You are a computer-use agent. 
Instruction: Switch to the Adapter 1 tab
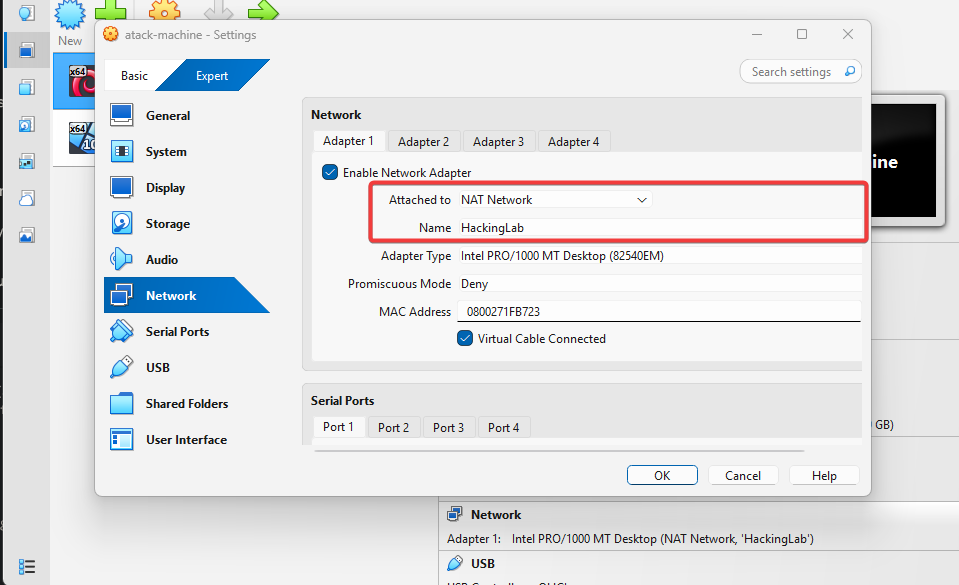pyautogui.click(x=349, y=141)
